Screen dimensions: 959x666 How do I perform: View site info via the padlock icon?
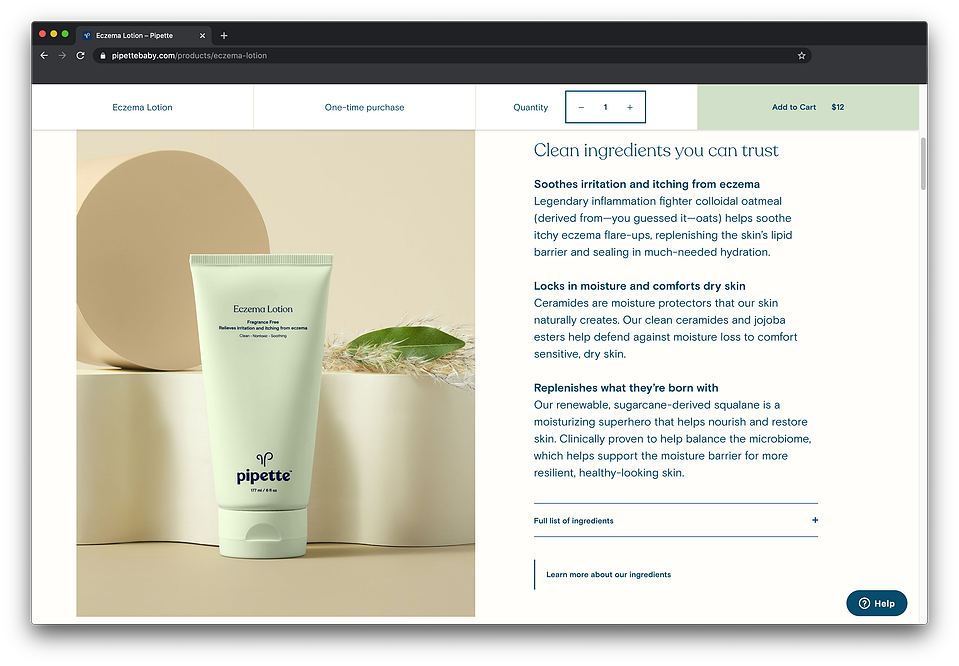(103, 56)
